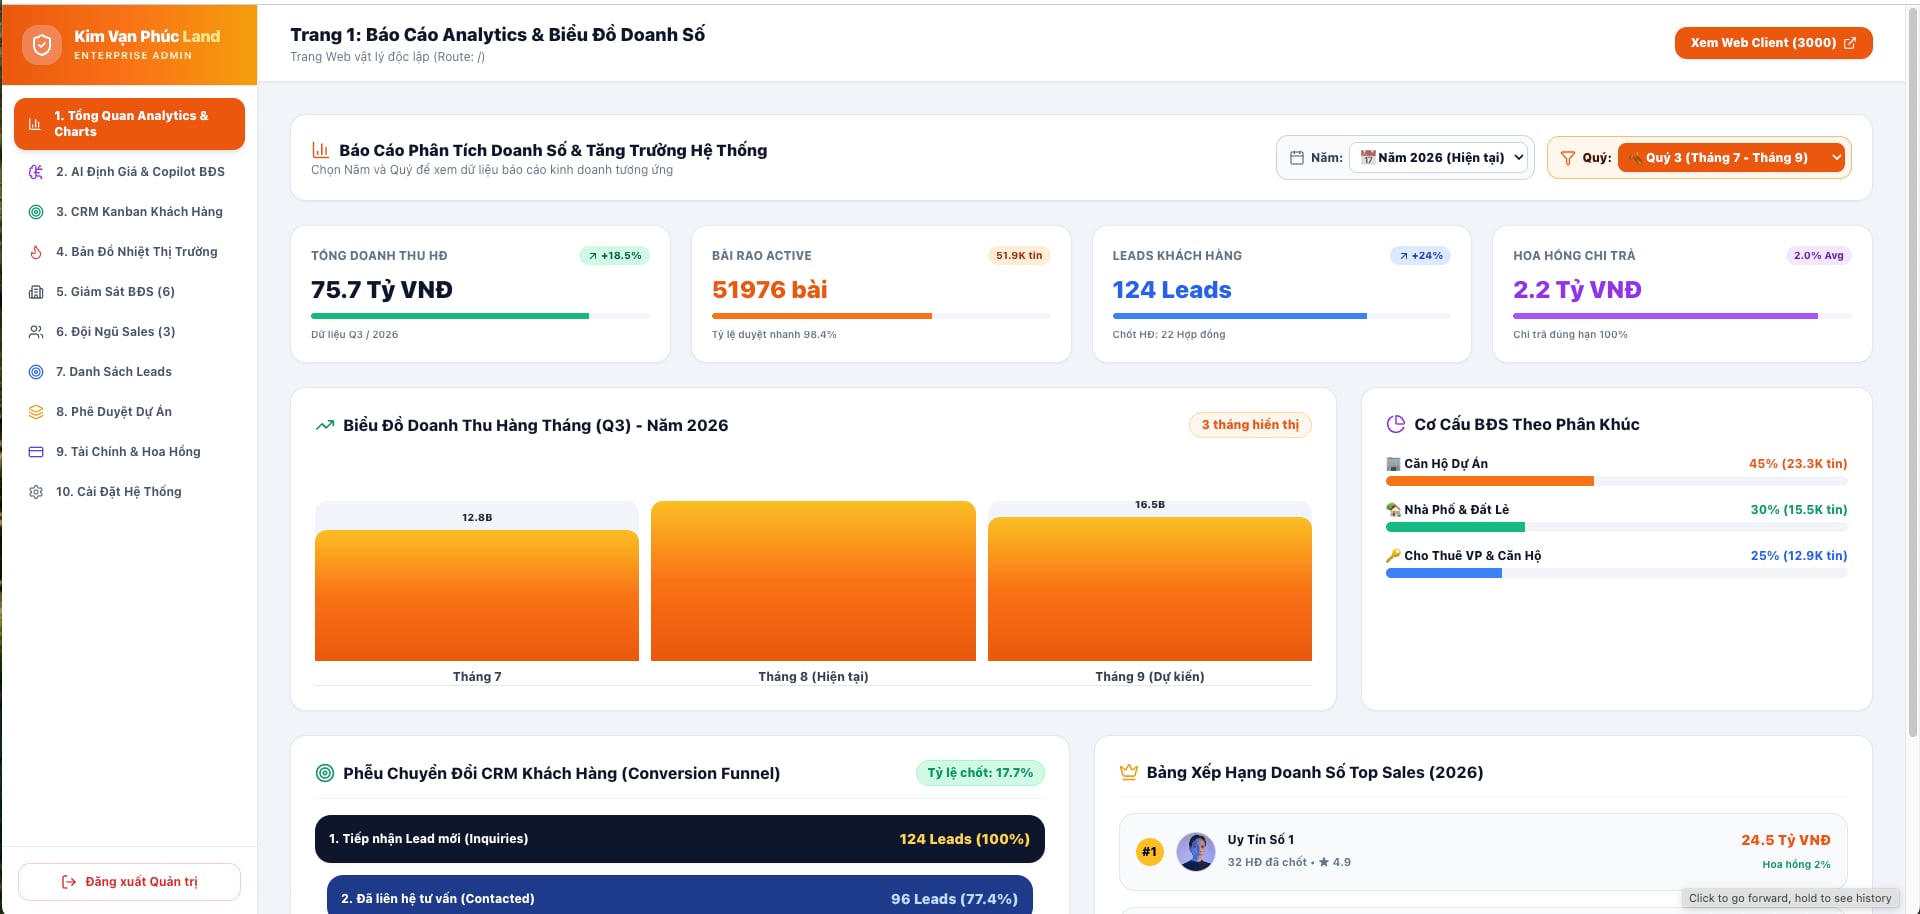This screenshot has width=1920, height=914.
Task: Click the trend line icon beside Biểu Đồ Doanh Thu
Action: point(325,425)
